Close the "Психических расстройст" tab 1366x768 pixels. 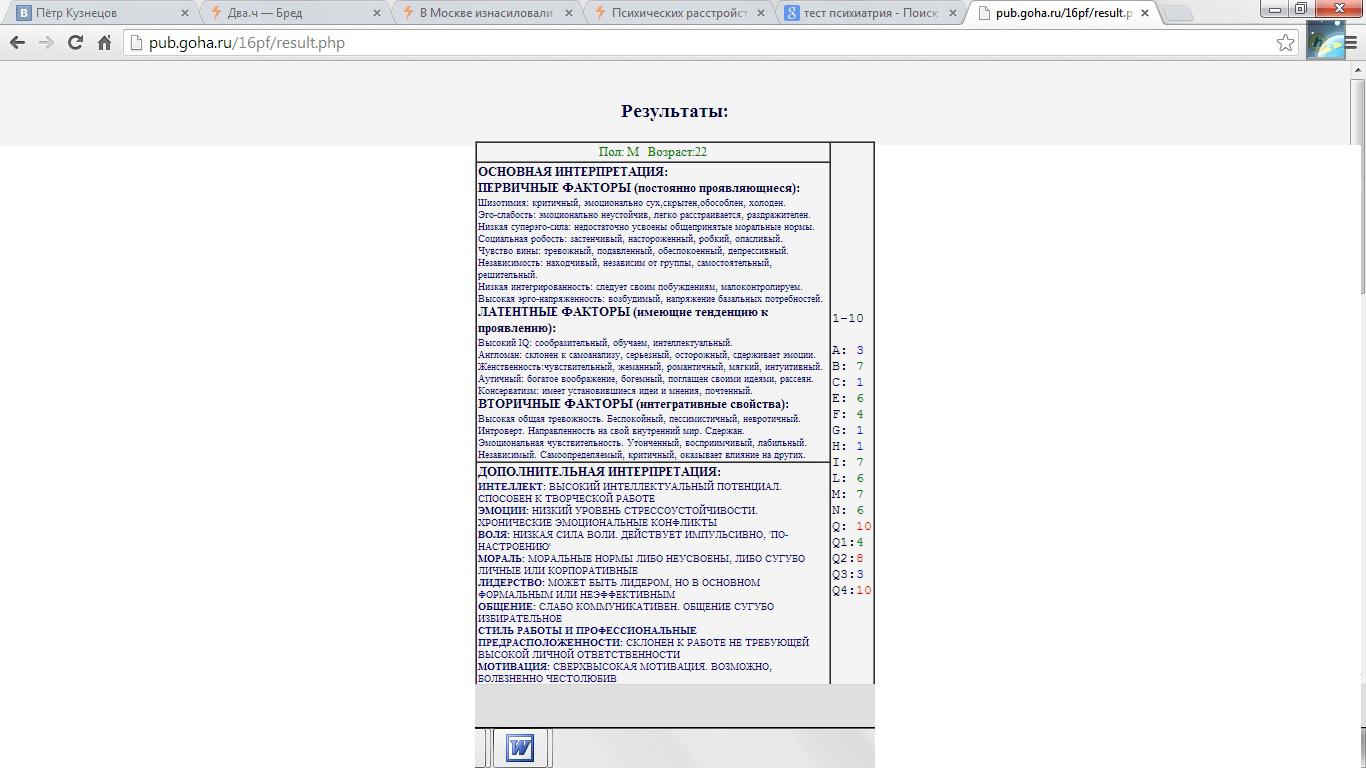(x=761, y=13)
